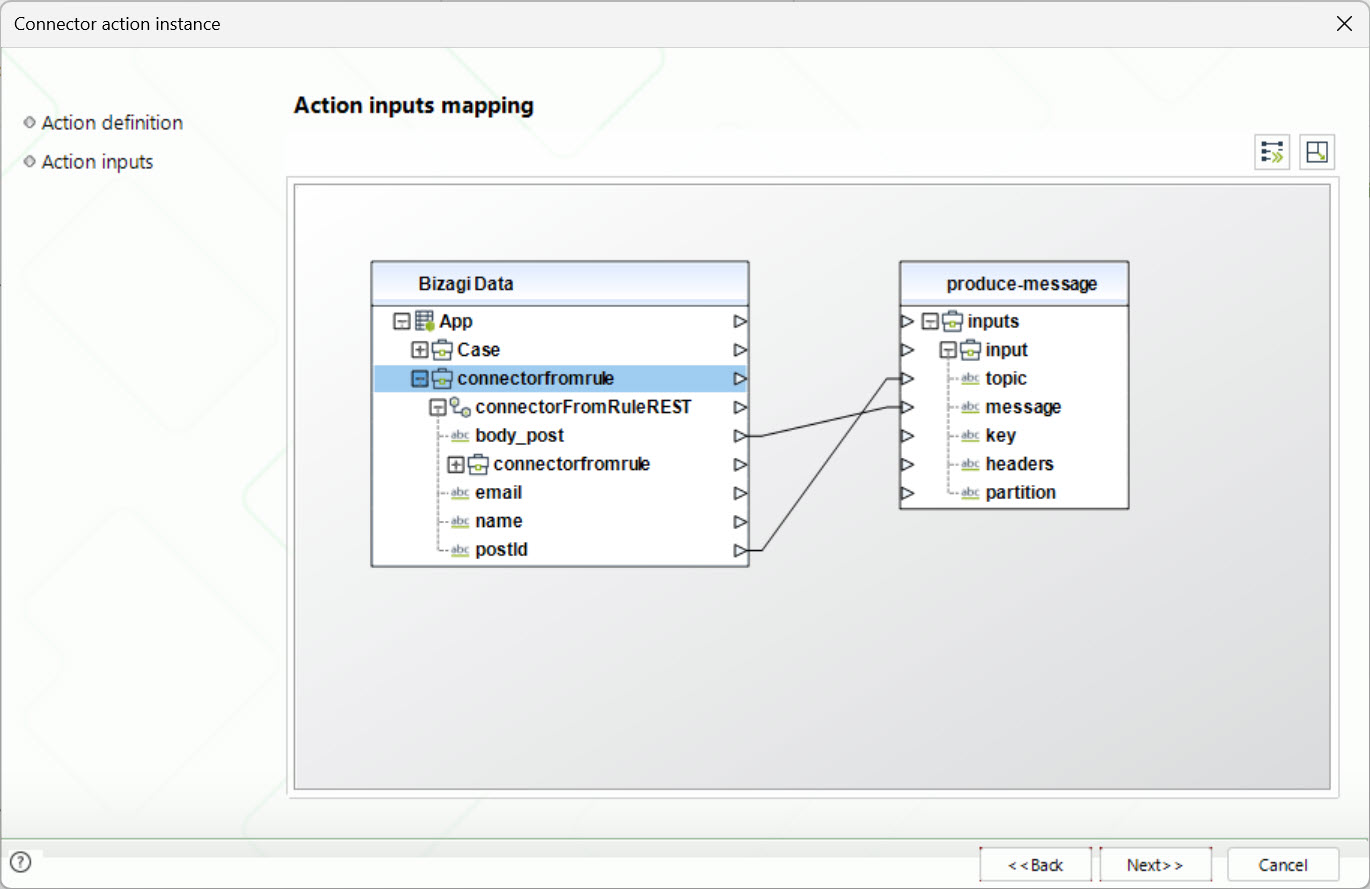Image resolution: width=1370 pixels, height=889 pixels.
Task: Click the input arrow of headers
Action: [x=908, y=464]
